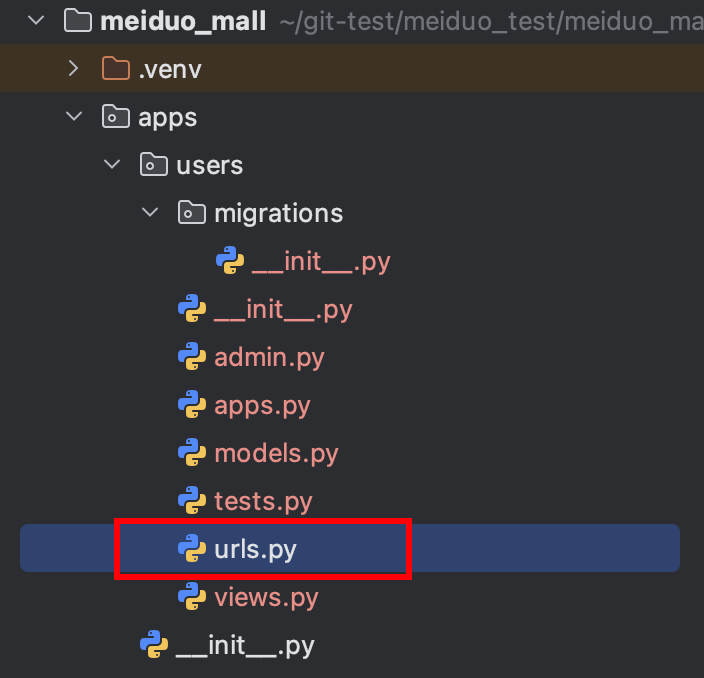Click the Python icon beside views.py
This screenshot has height=678, width=704.
click(192, 598)
